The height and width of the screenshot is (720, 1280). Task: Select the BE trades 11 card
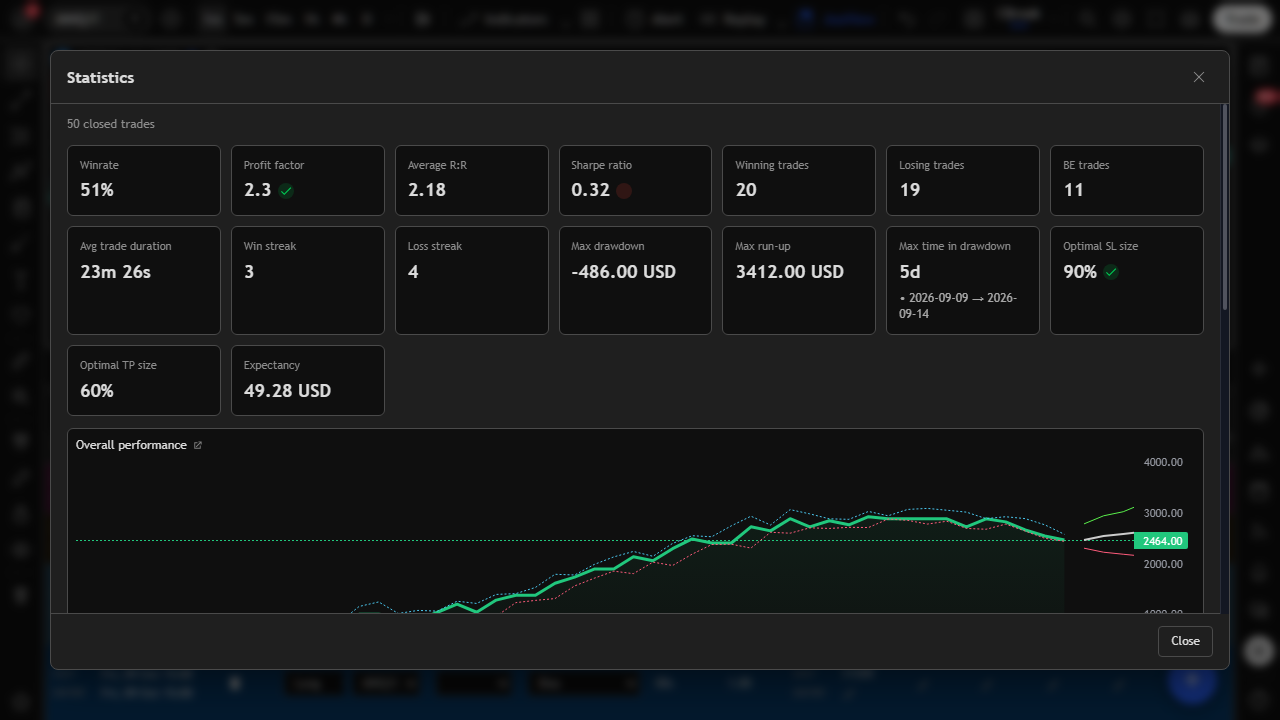point(1127,180)
